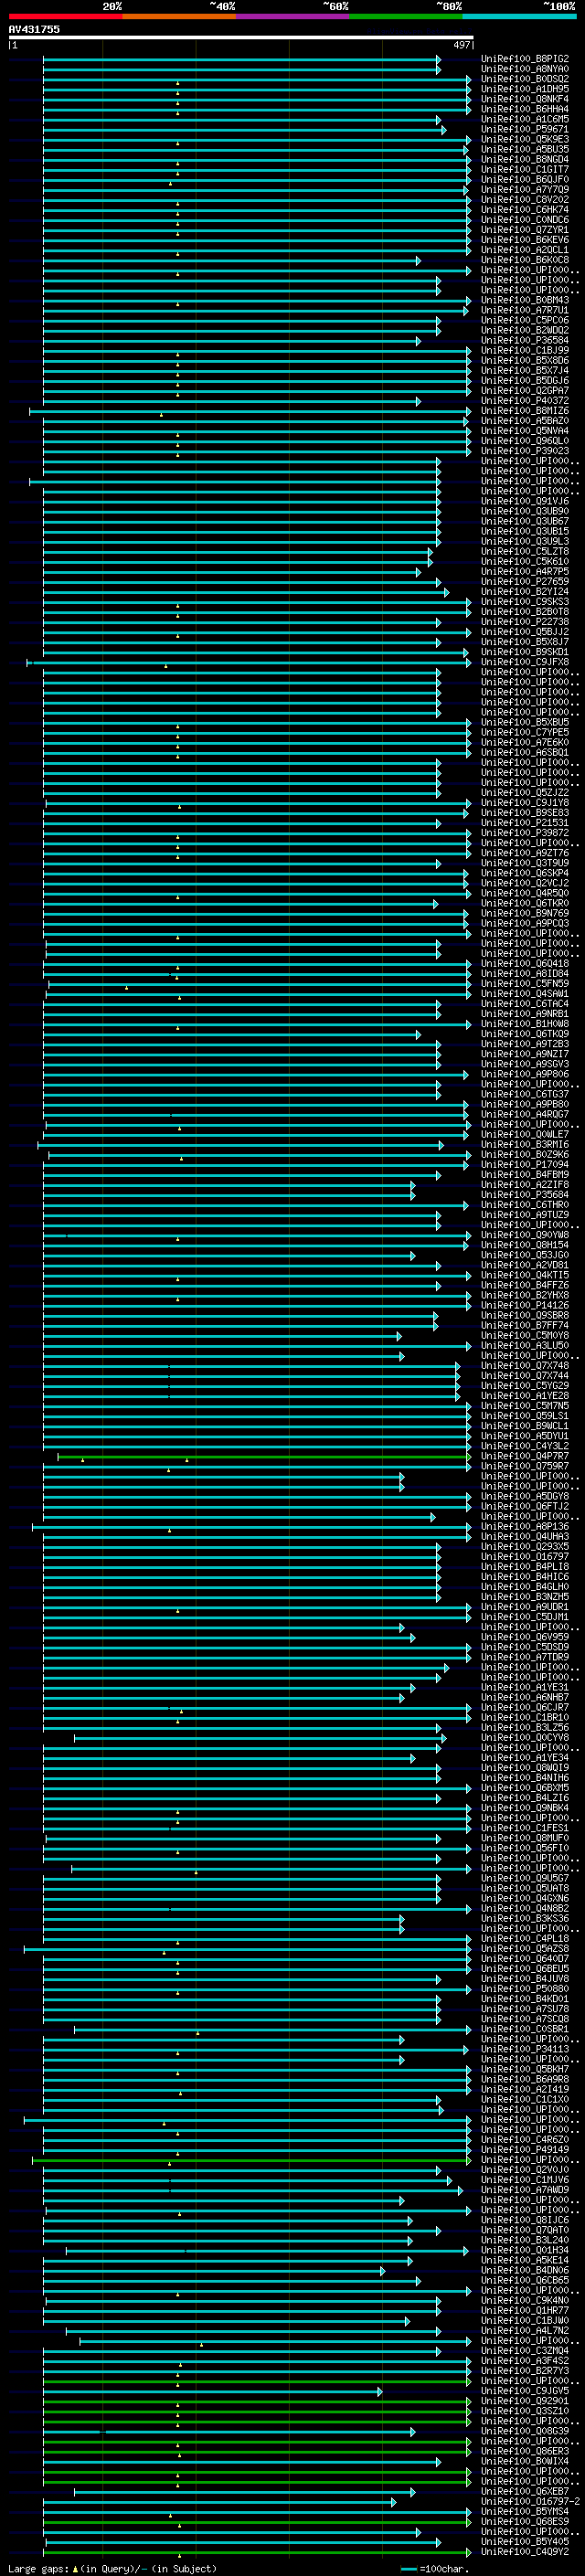Select hit label UniRef100_P14126
The height and width of the screenshot is (2576, 585).
point(525,1306)
